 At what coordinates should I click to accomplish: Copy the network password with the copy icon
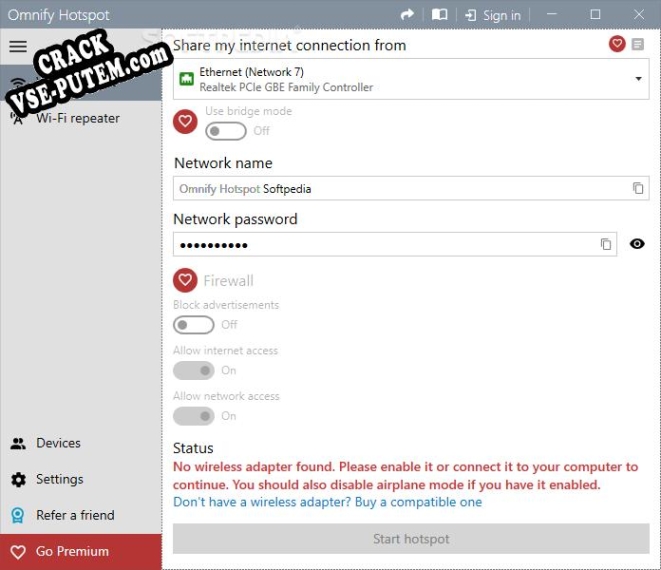[x=606, y=244]
